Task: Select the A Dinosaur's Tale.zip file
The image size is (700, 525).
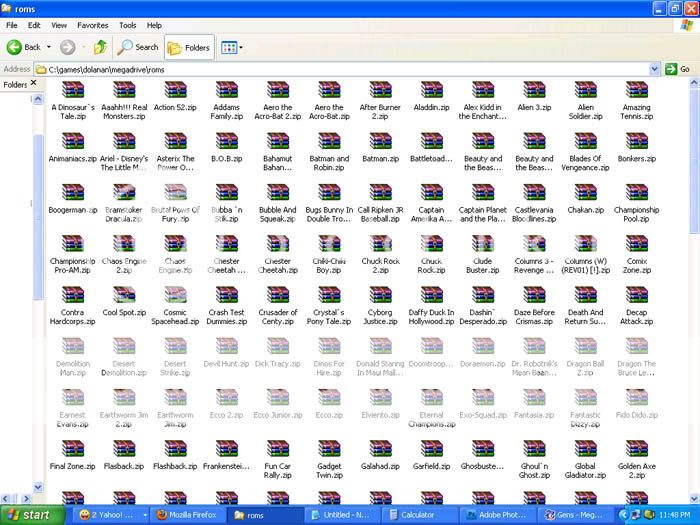Action: [73, 100]
